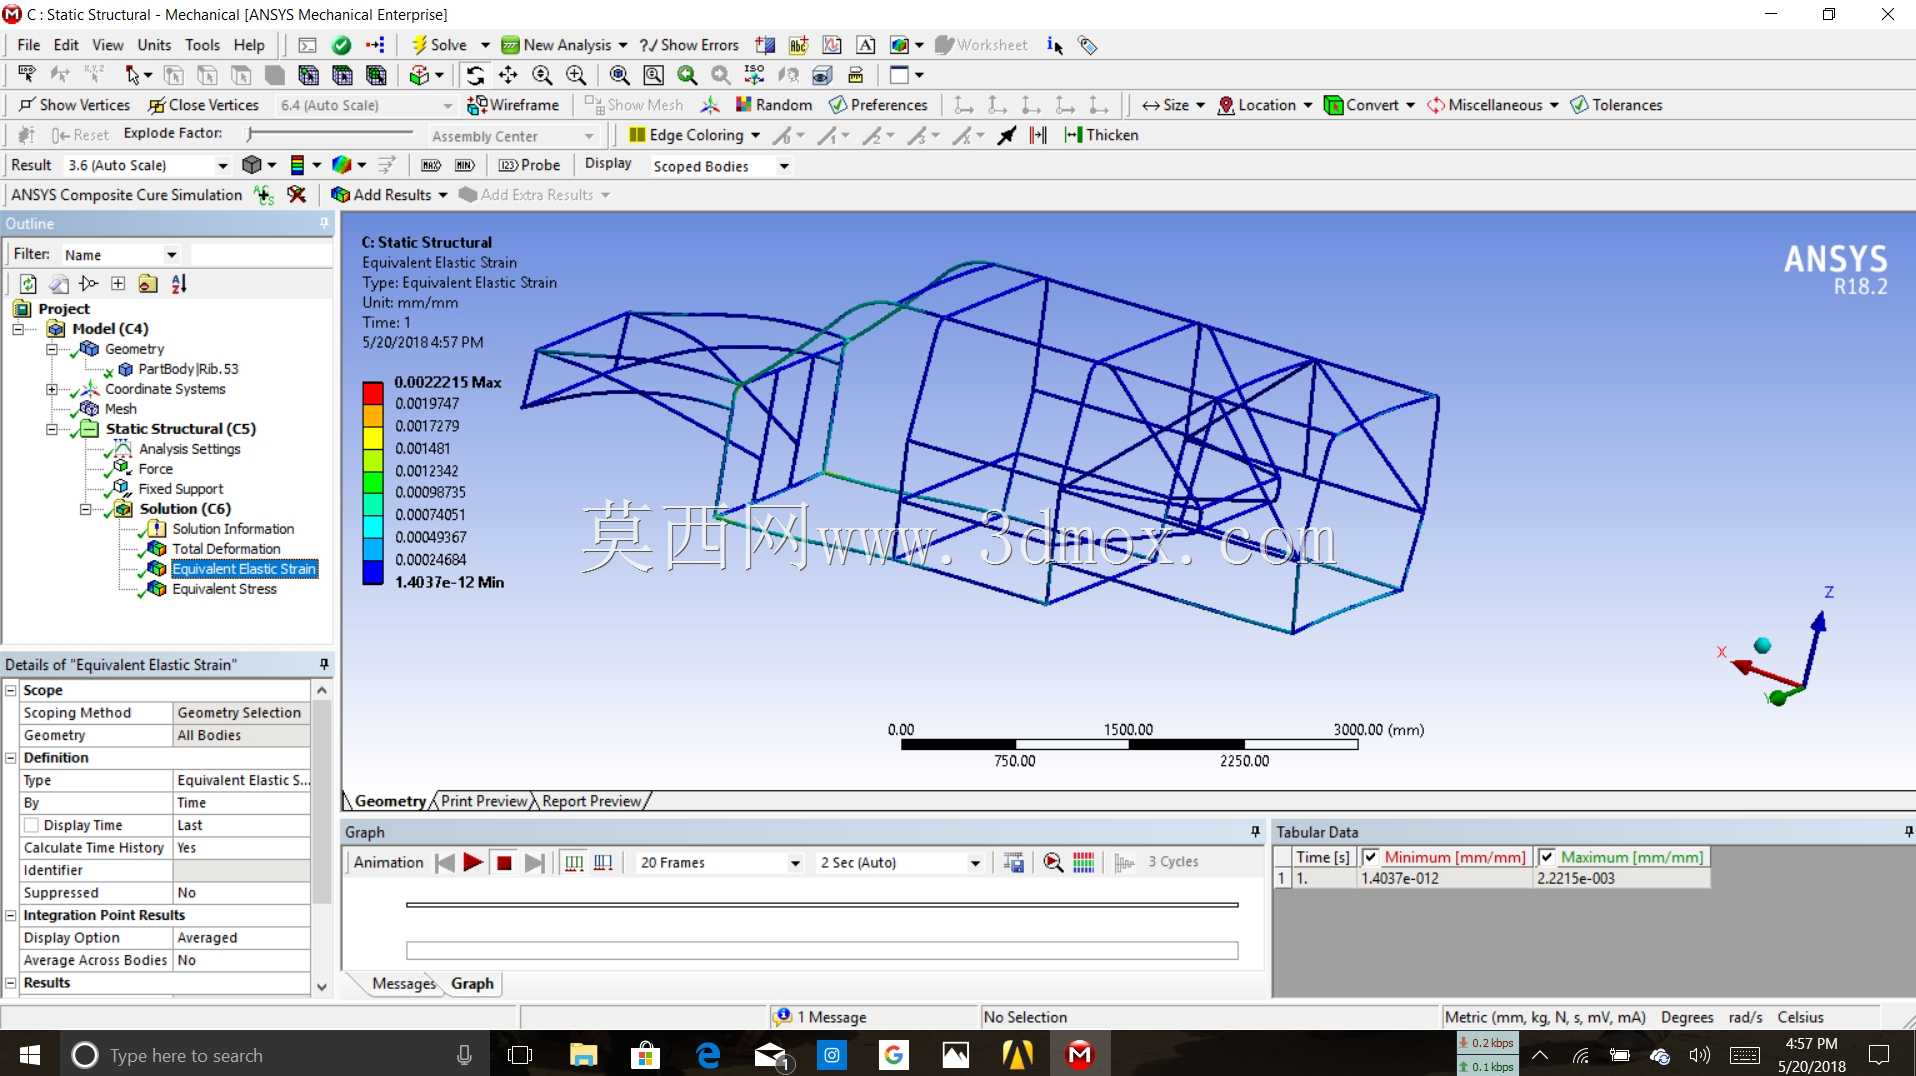Switch to the Report Preview tab
Image resolution: width=1916 pixels, height=1076 pixels.
[x=591, y=801]
